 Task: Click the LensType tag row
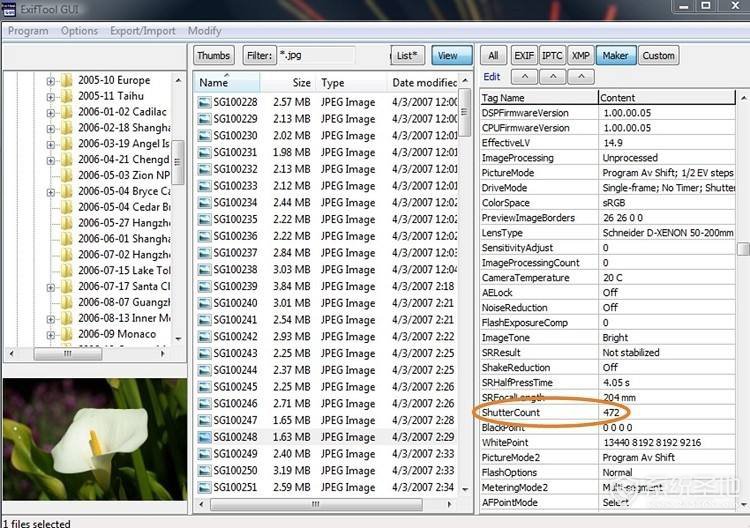607,233
